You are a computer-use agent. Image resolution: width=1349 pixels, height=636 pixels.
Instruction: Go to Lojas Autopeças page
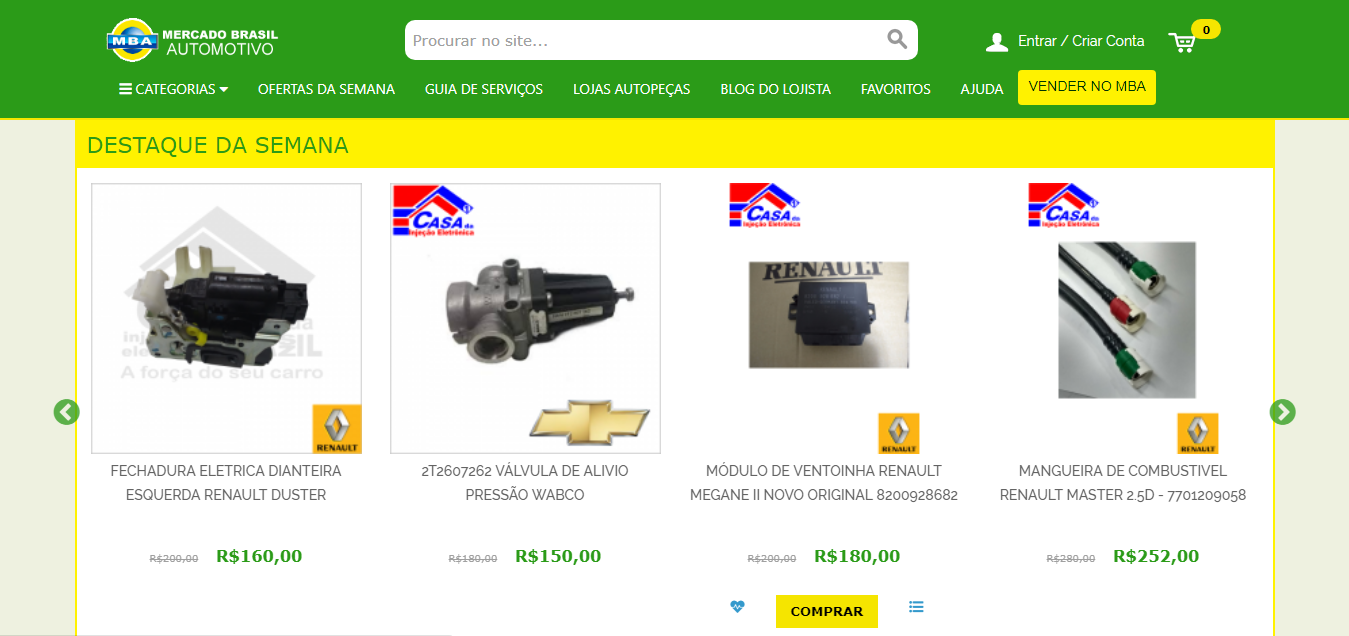coord(631,89)
